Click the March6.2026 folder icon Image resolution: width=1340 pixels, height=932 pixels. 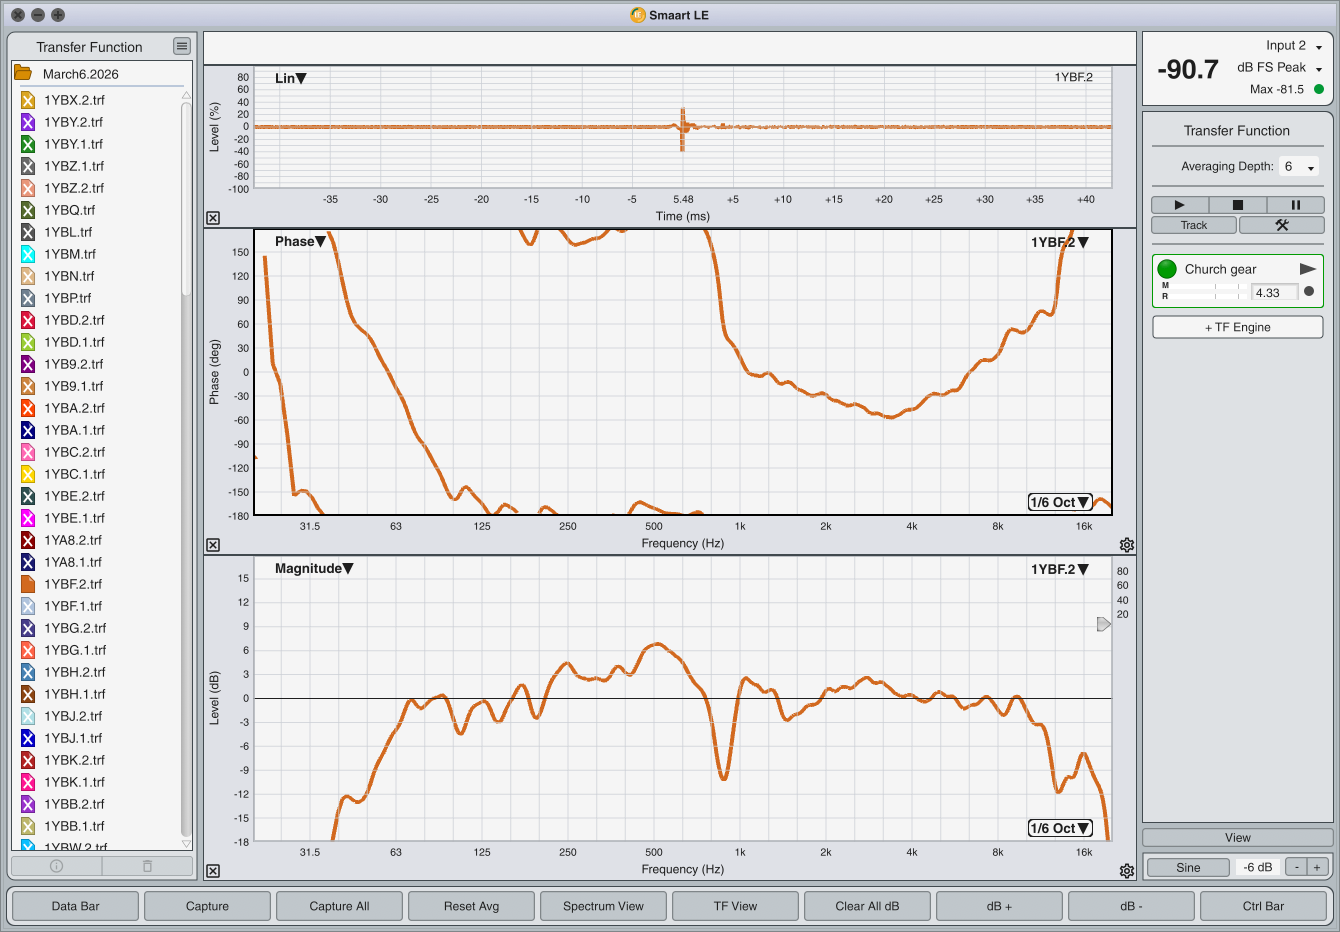[23, 73]
